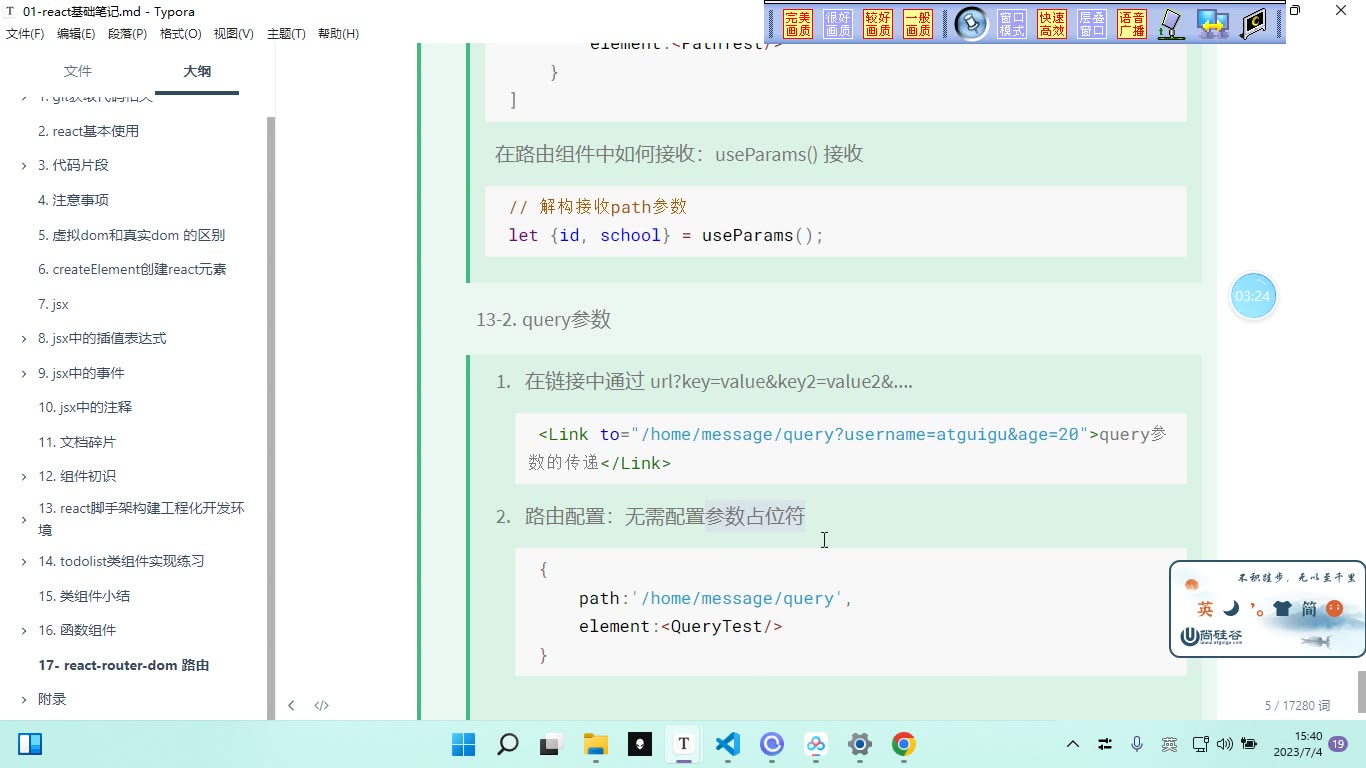Click the Typora taskbar icon
This screenshot has width=1366, height=768.
tap(683, 744)
